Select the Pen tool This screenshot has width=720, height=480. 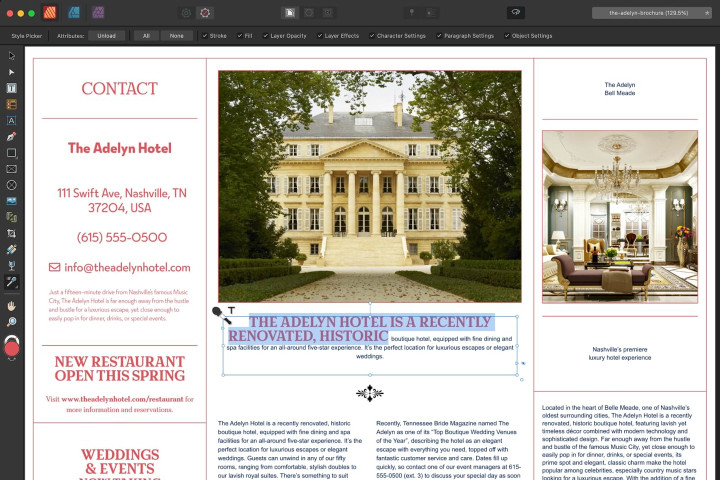coord(11,136)
